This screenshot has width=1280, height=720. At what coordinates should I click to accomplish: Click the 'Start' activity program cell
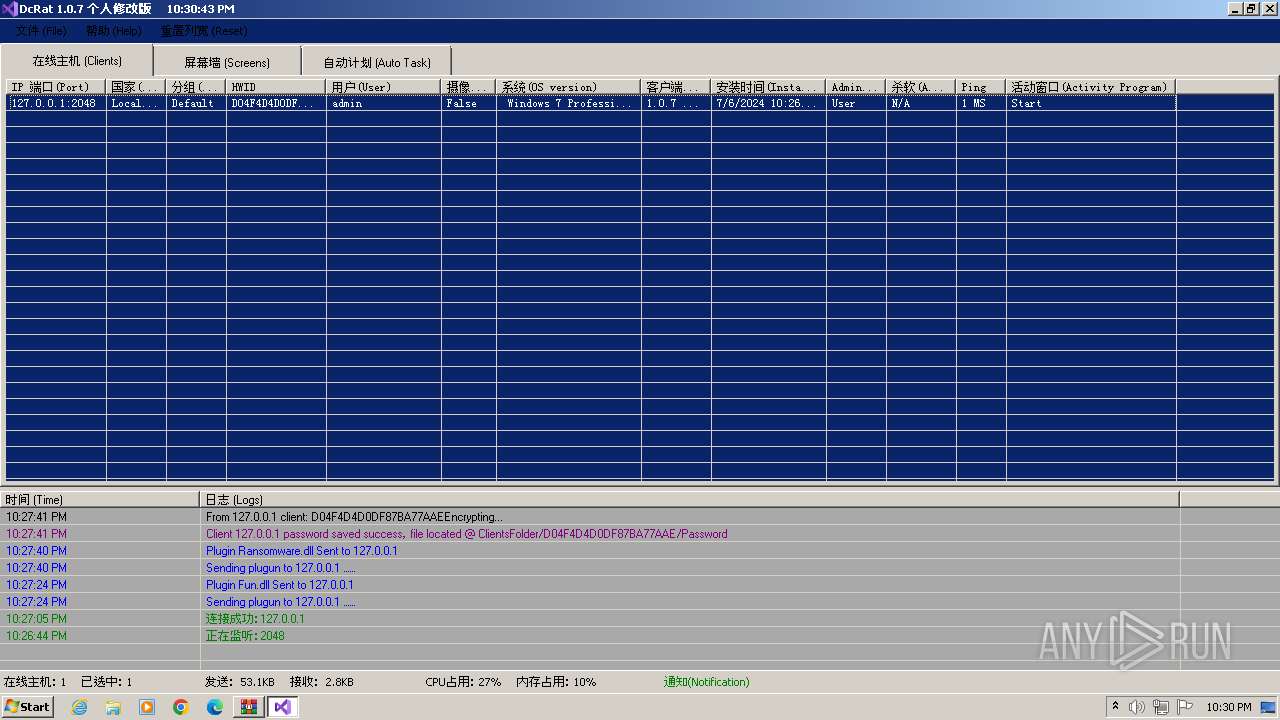click(x=1091, y=103)
